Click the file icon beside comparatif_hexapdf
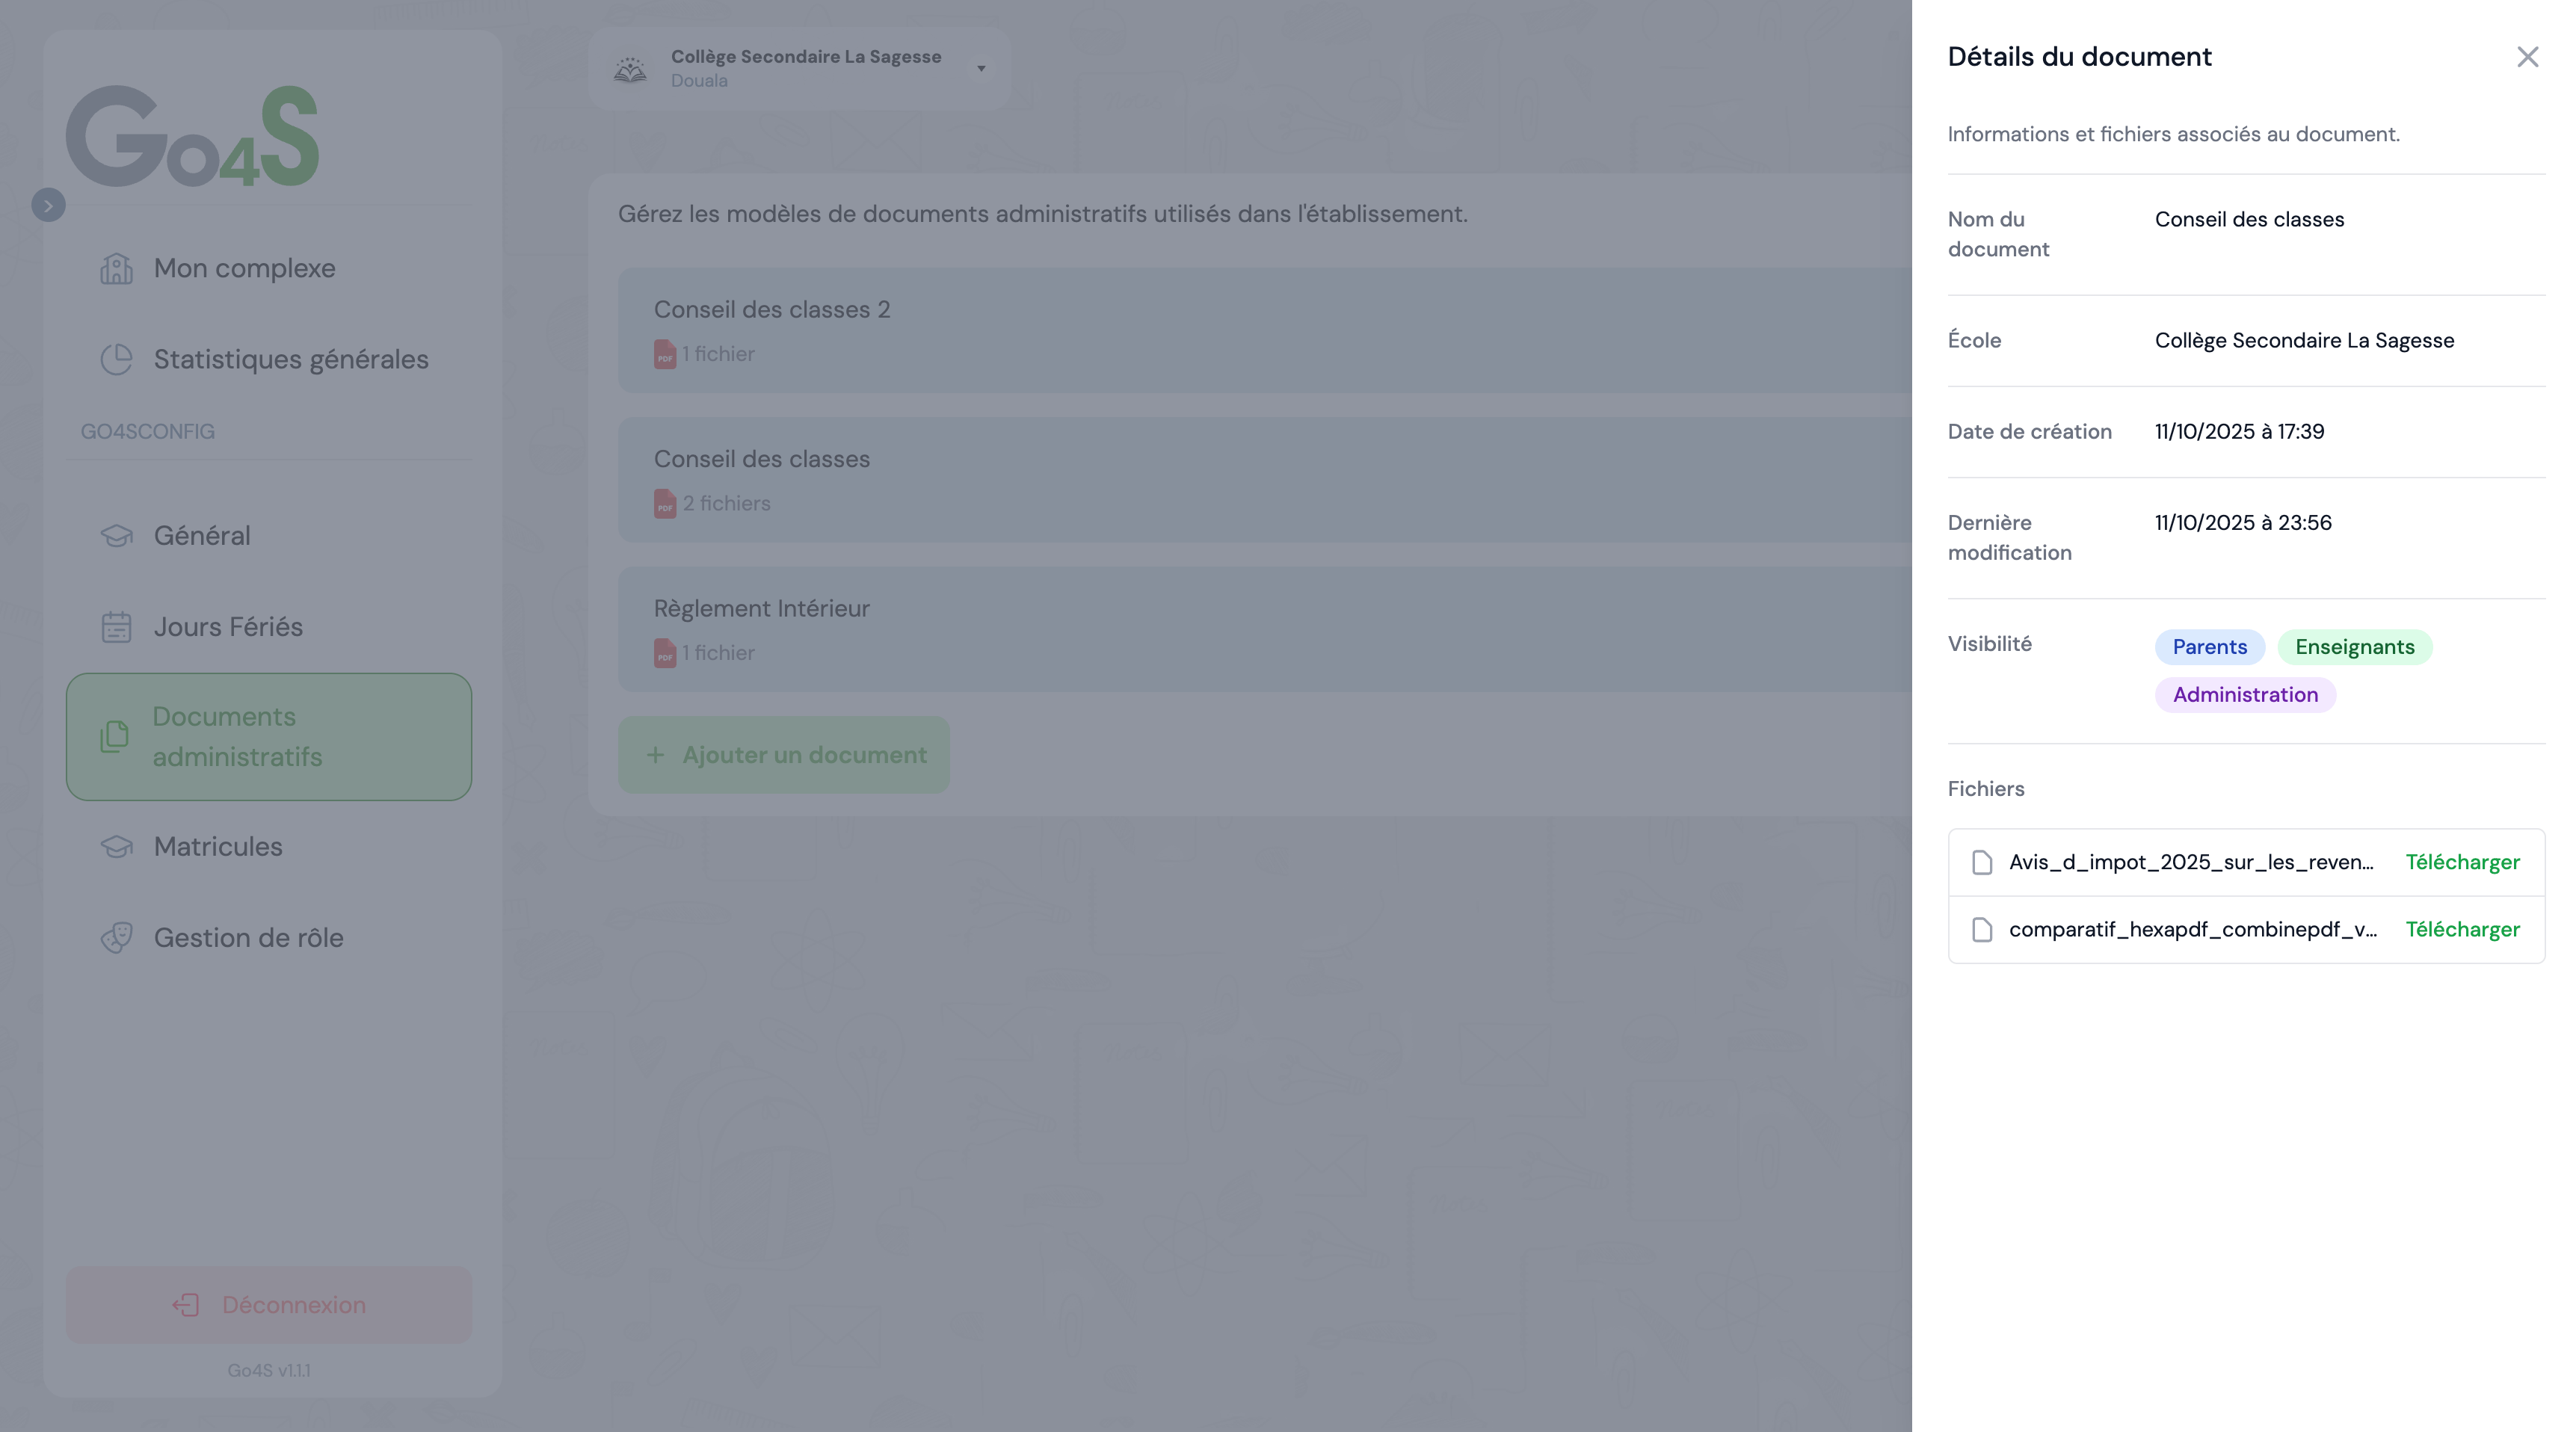The image size is (2576, 1432). pos(1981,930)
